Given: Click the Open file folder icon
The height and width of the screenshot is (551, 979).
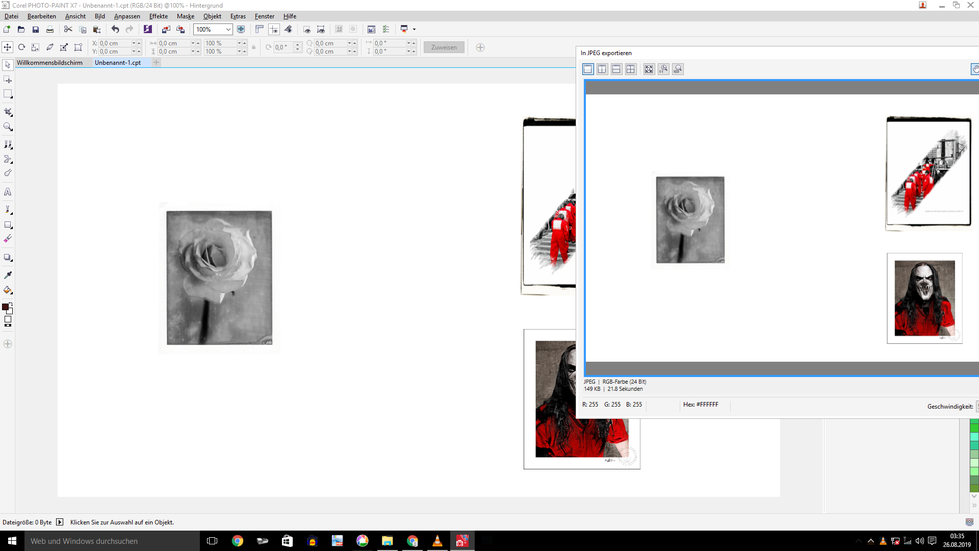Looking at the screenshot, I should (21, 29).
